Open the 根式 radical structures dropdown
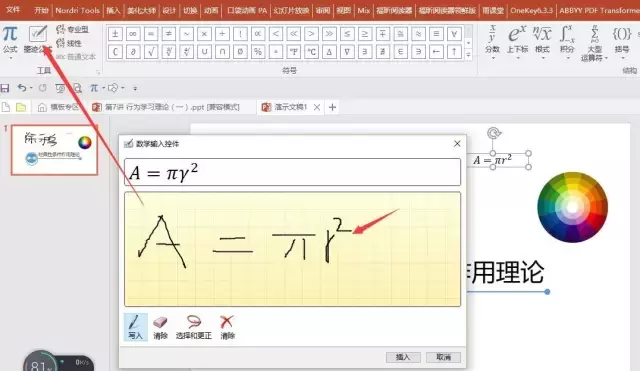The height and width of the screenshot is (371, 640). (542, 42)
